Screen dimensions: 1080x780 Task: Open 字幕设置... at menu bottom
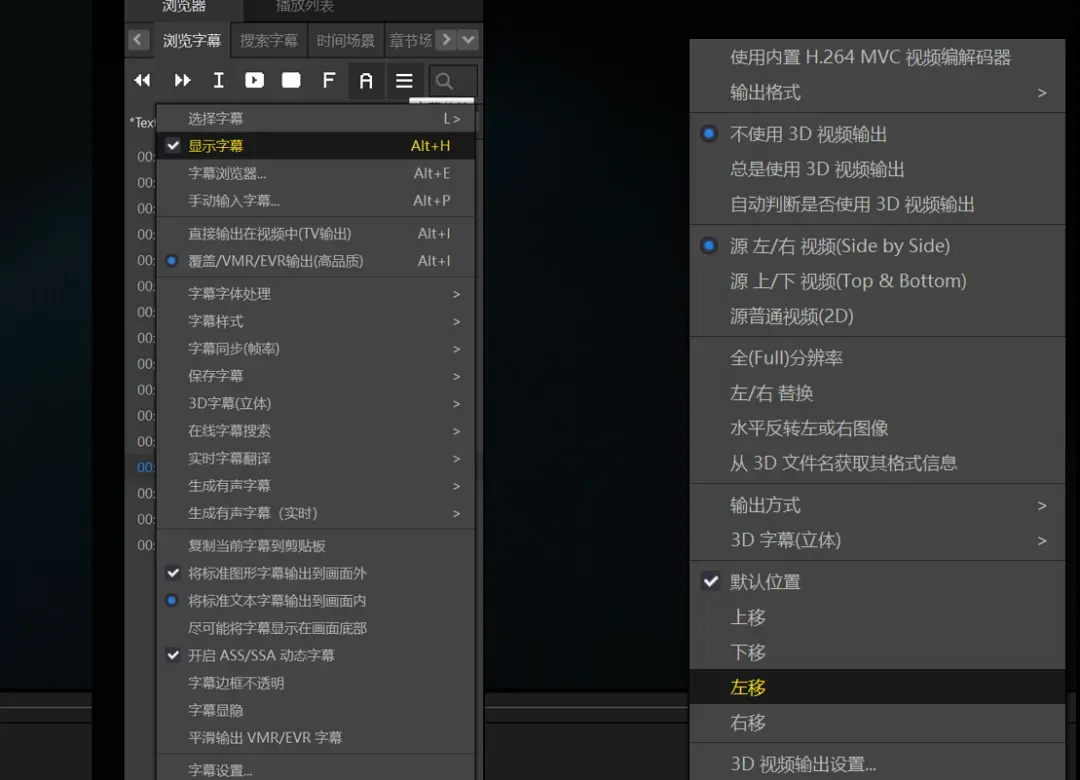point(221,770)
